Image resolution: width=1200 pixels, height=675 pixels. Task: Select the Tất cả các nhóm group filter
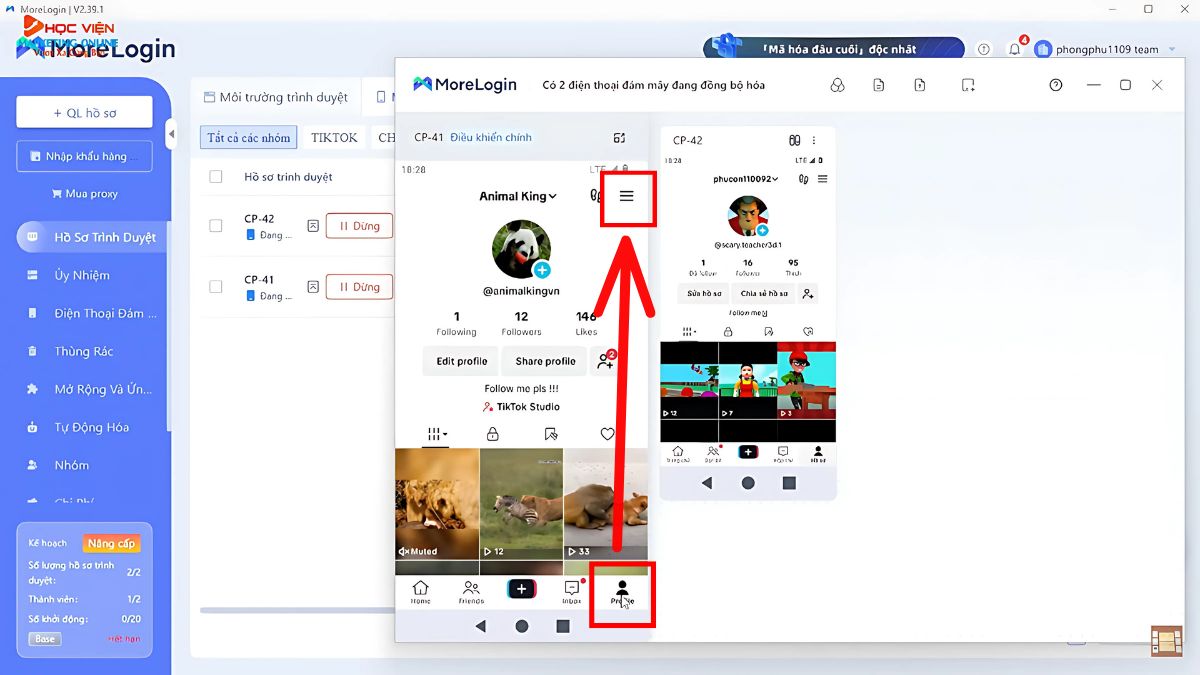(x=249, y=138)
